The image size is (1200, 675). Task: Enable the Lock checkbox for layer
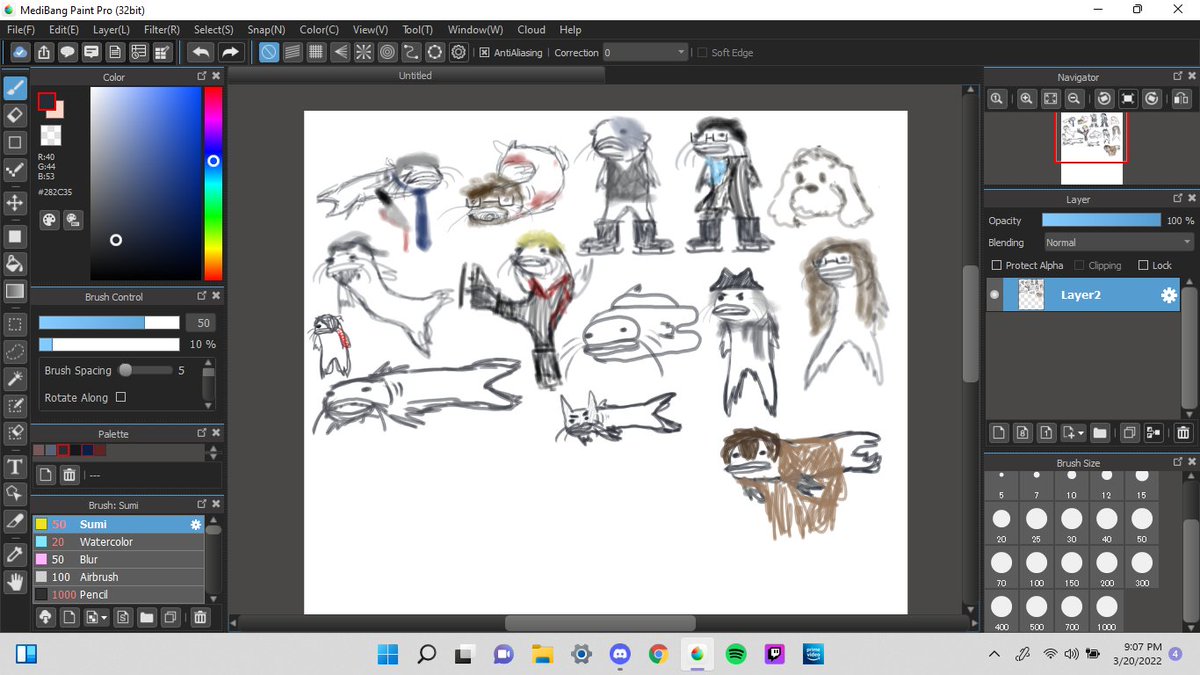(x=1143, y=265)
